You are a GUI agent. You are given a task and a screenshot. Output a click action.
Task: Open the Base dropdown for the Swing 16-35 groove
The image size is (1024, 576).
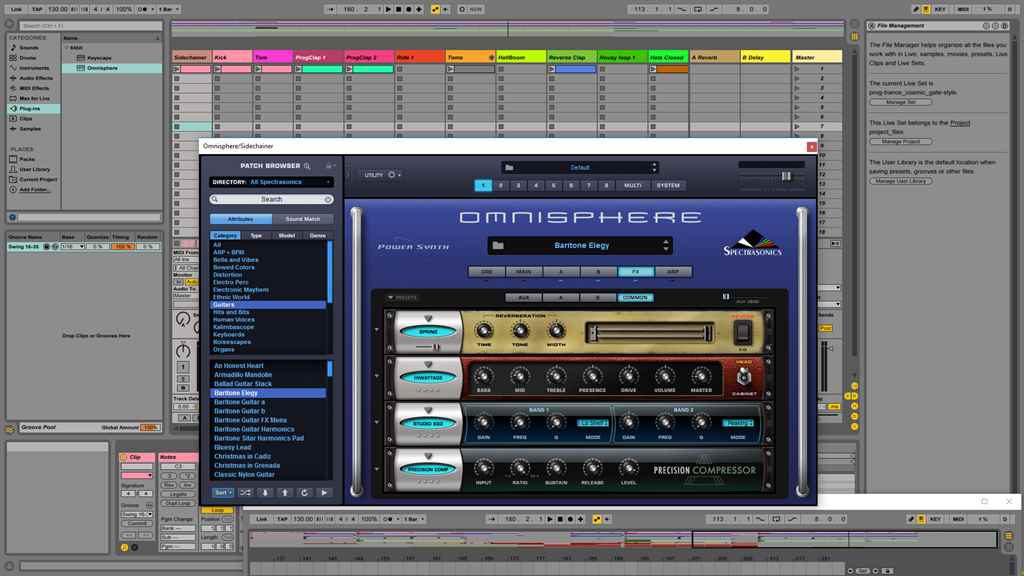pos(72,247)
